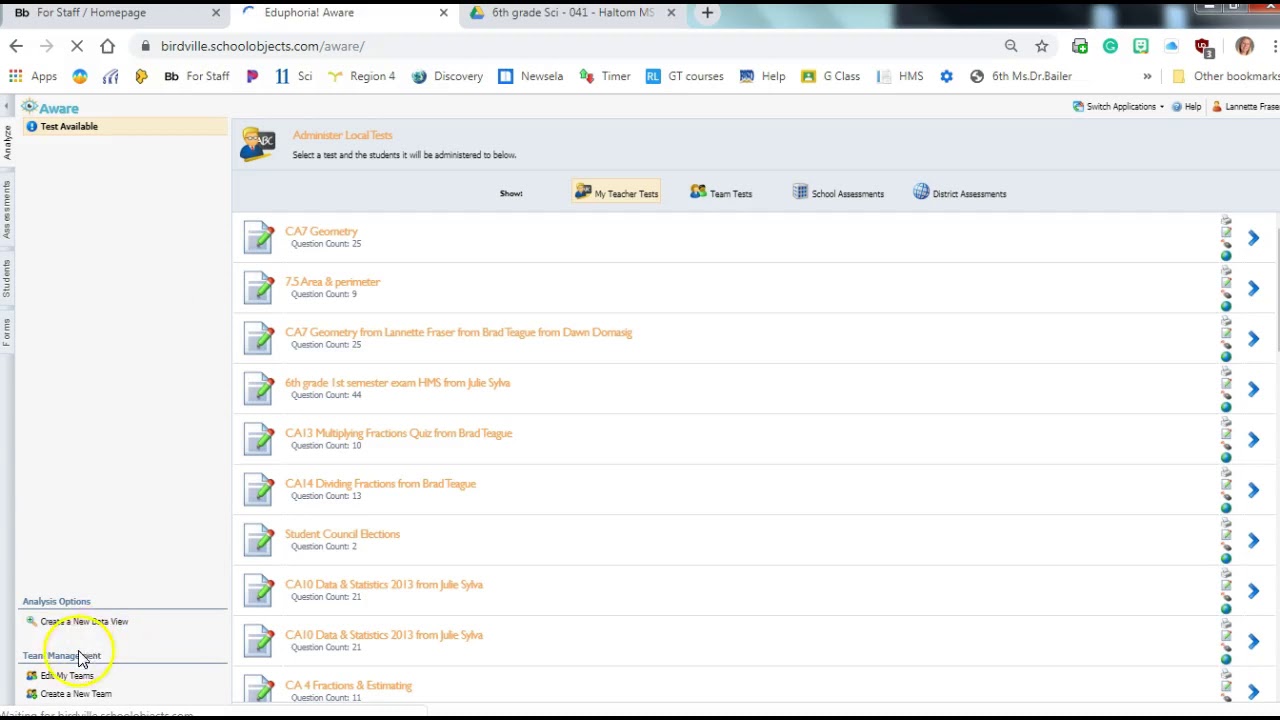Open CA14 Dividing Fractions from Brad Teague
Screen dimensions: 1280x720
(x=380, y=483)
